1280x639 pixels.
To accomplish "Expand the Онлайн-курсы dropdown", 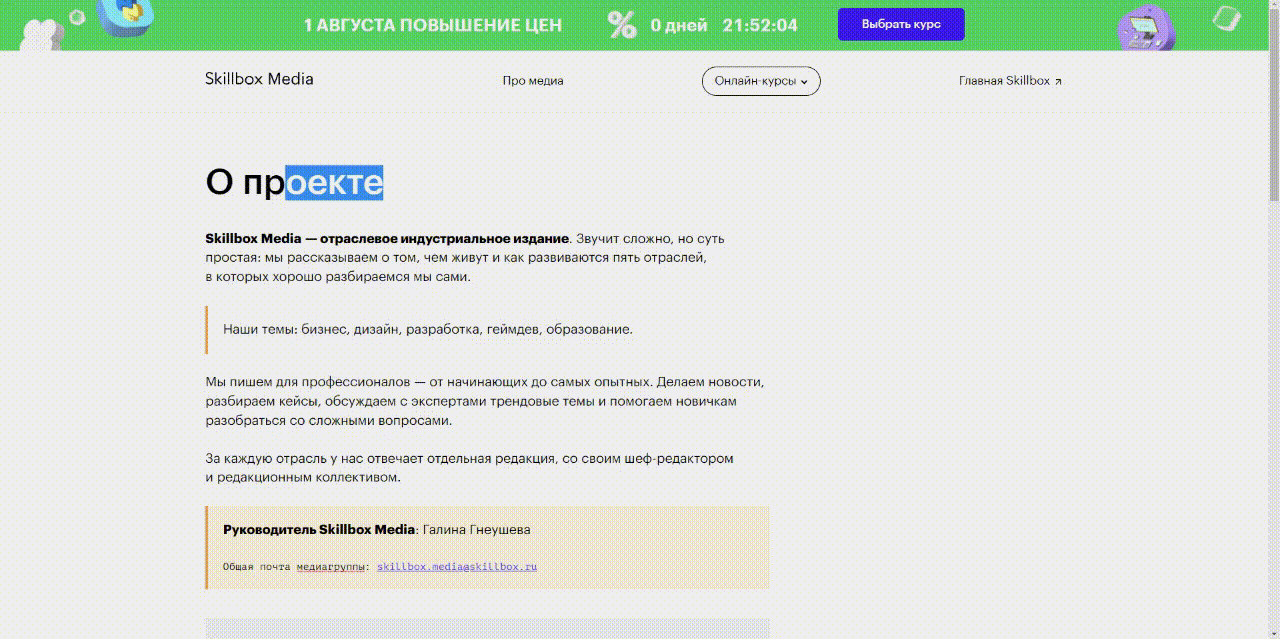I will [x=761, y=81].
